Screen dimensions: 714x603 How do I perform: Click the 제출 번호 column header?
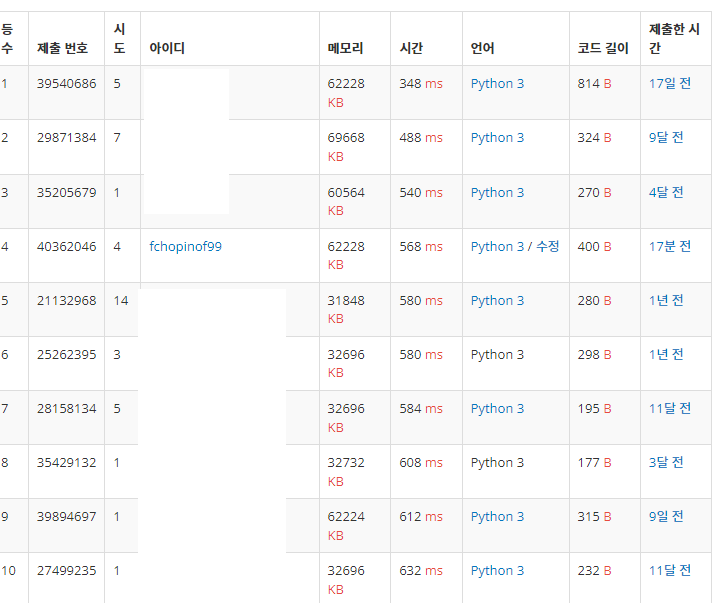point(62,48)
